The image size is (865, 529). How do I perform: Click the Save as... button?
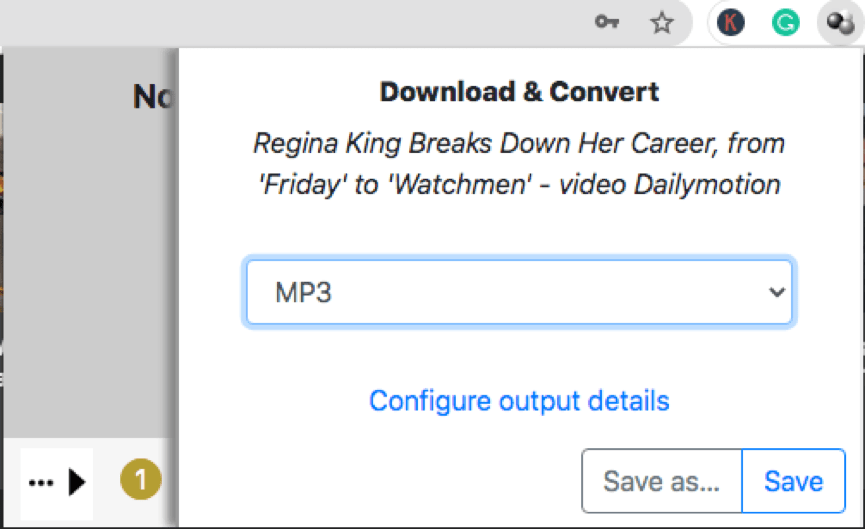661,481
